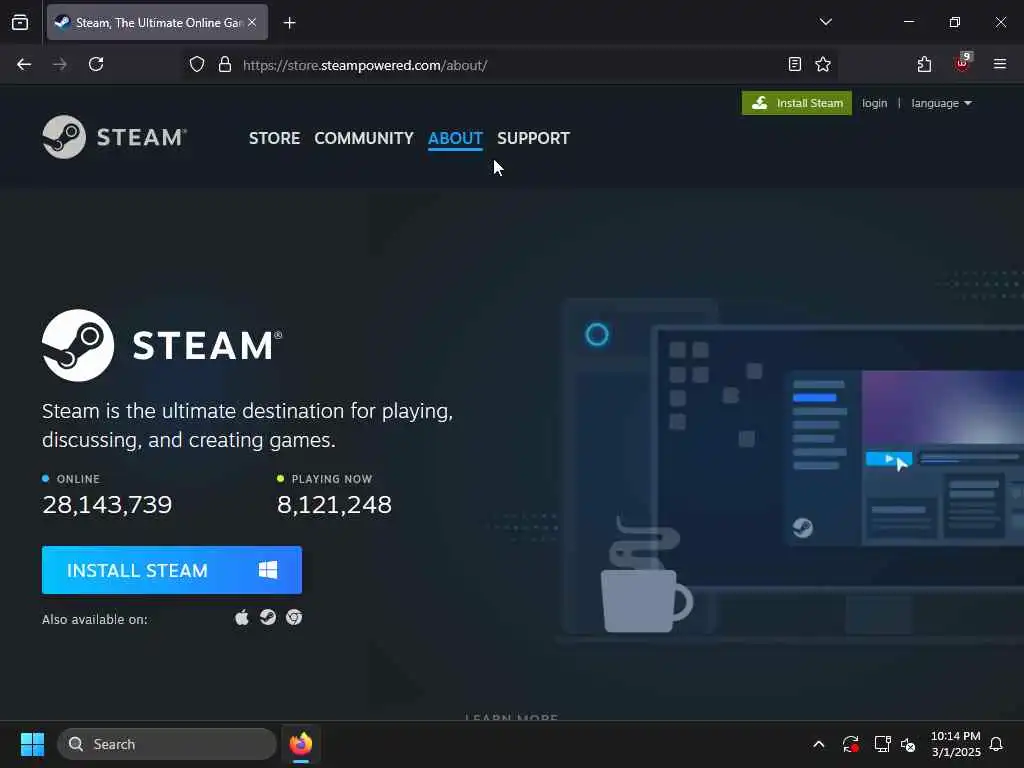Click the Firefox taskbar icon

tap(301, 744)
